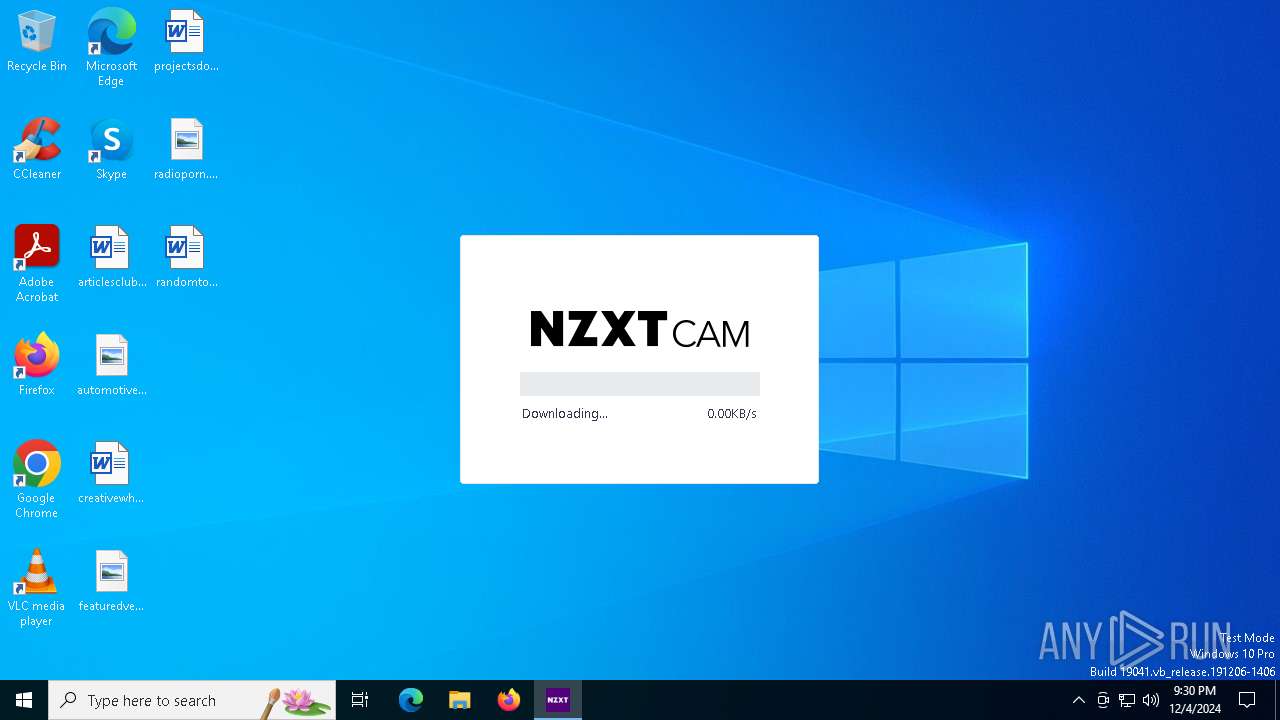Click the Show desktop taskbar sliver
Viewport: 1280px width, 720px height.
(x=1277, y=700)
